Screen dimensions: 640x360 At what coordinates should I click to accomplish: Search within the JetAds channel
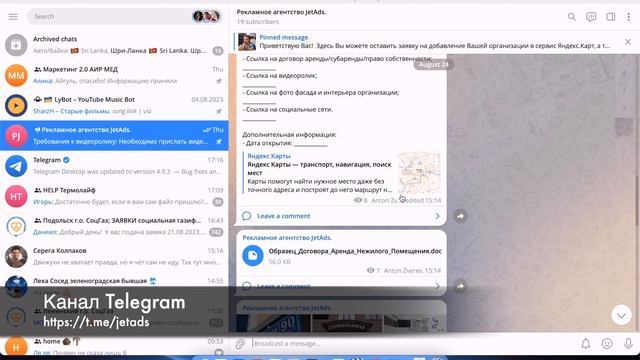tap(571, 17)
